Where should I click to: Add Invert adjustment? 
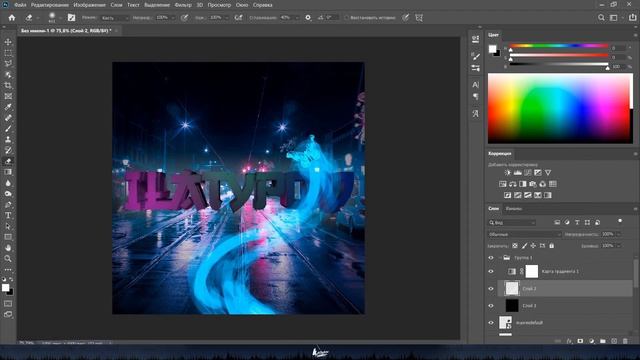507,195
